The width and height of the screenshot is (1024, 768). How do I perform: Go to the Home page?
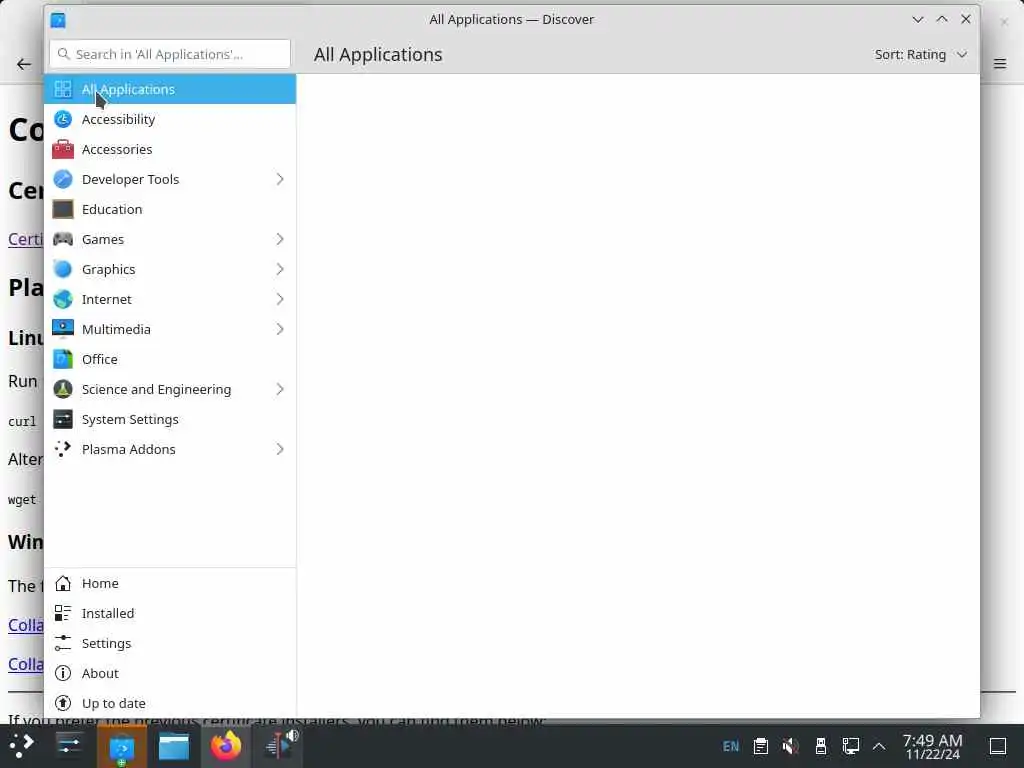tap(170, 583)
